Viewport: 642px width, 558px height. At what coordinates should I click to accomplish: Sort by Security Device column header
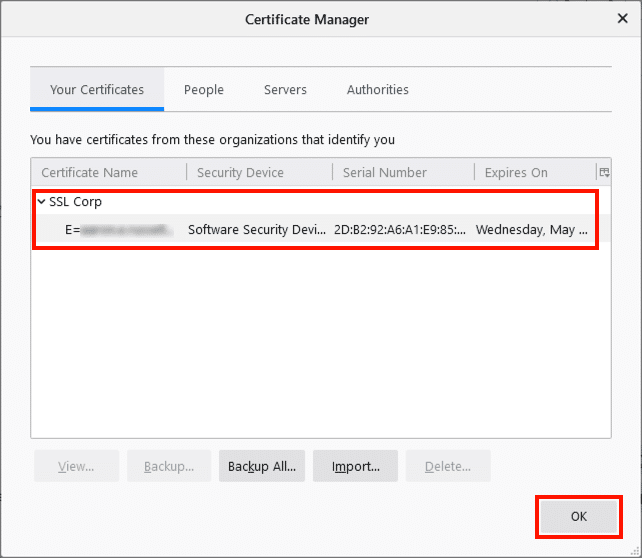point(258,173)
